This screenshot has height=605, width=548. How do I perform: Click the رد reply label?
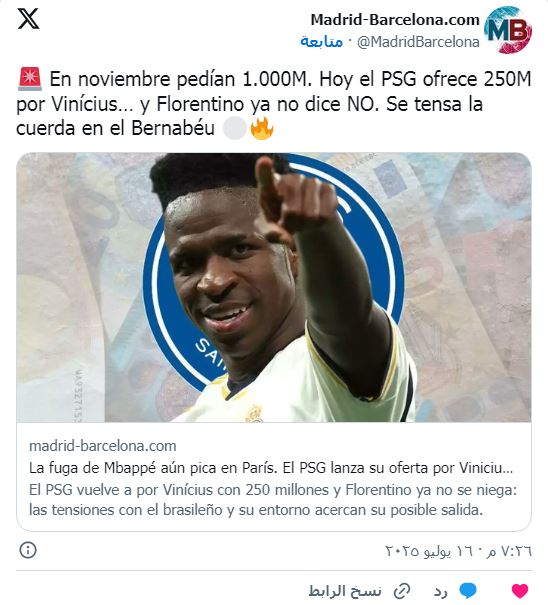point(441,591)
